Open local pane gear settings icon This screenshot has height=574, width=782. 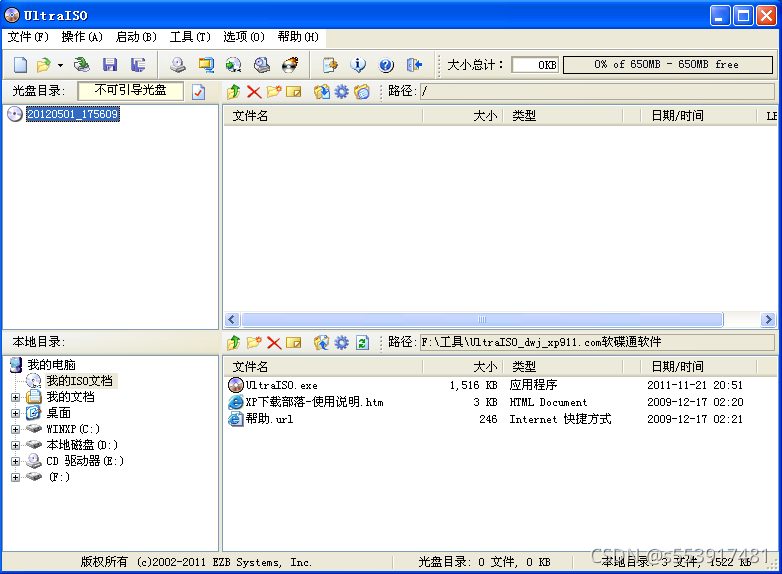(x=342, y=343)
